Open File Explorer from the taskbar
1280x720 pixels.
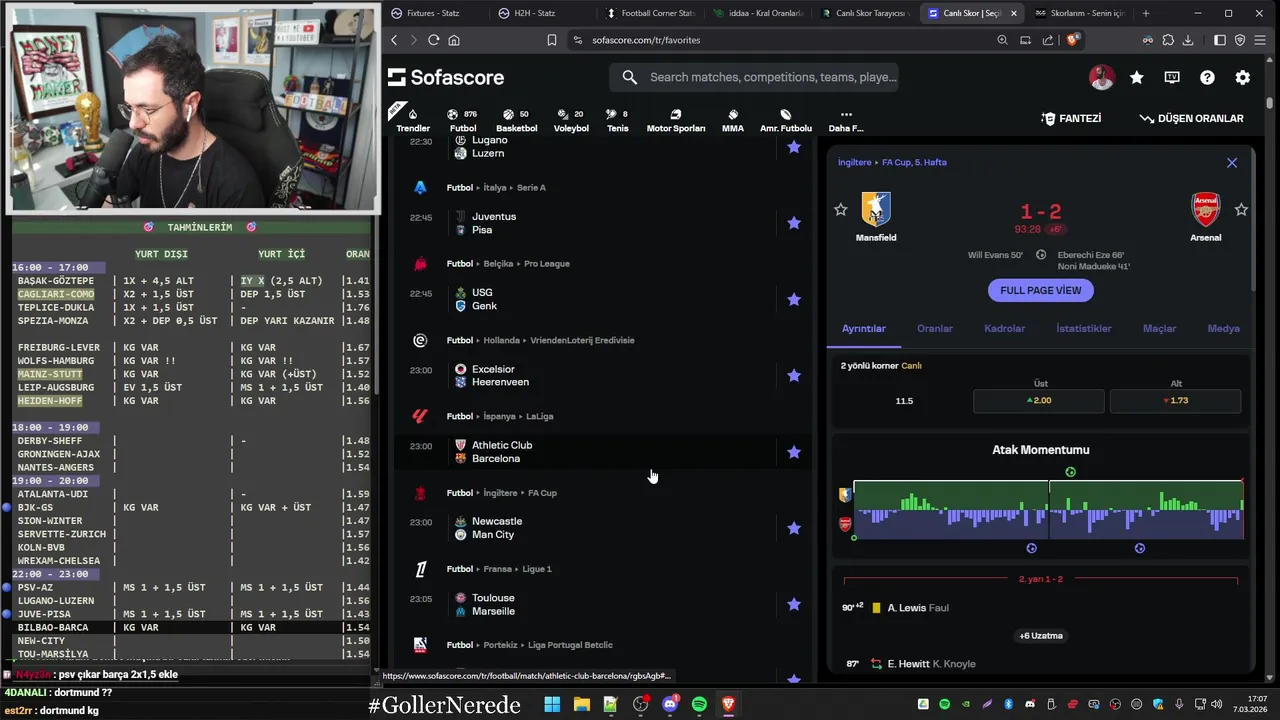click(581, 704)
